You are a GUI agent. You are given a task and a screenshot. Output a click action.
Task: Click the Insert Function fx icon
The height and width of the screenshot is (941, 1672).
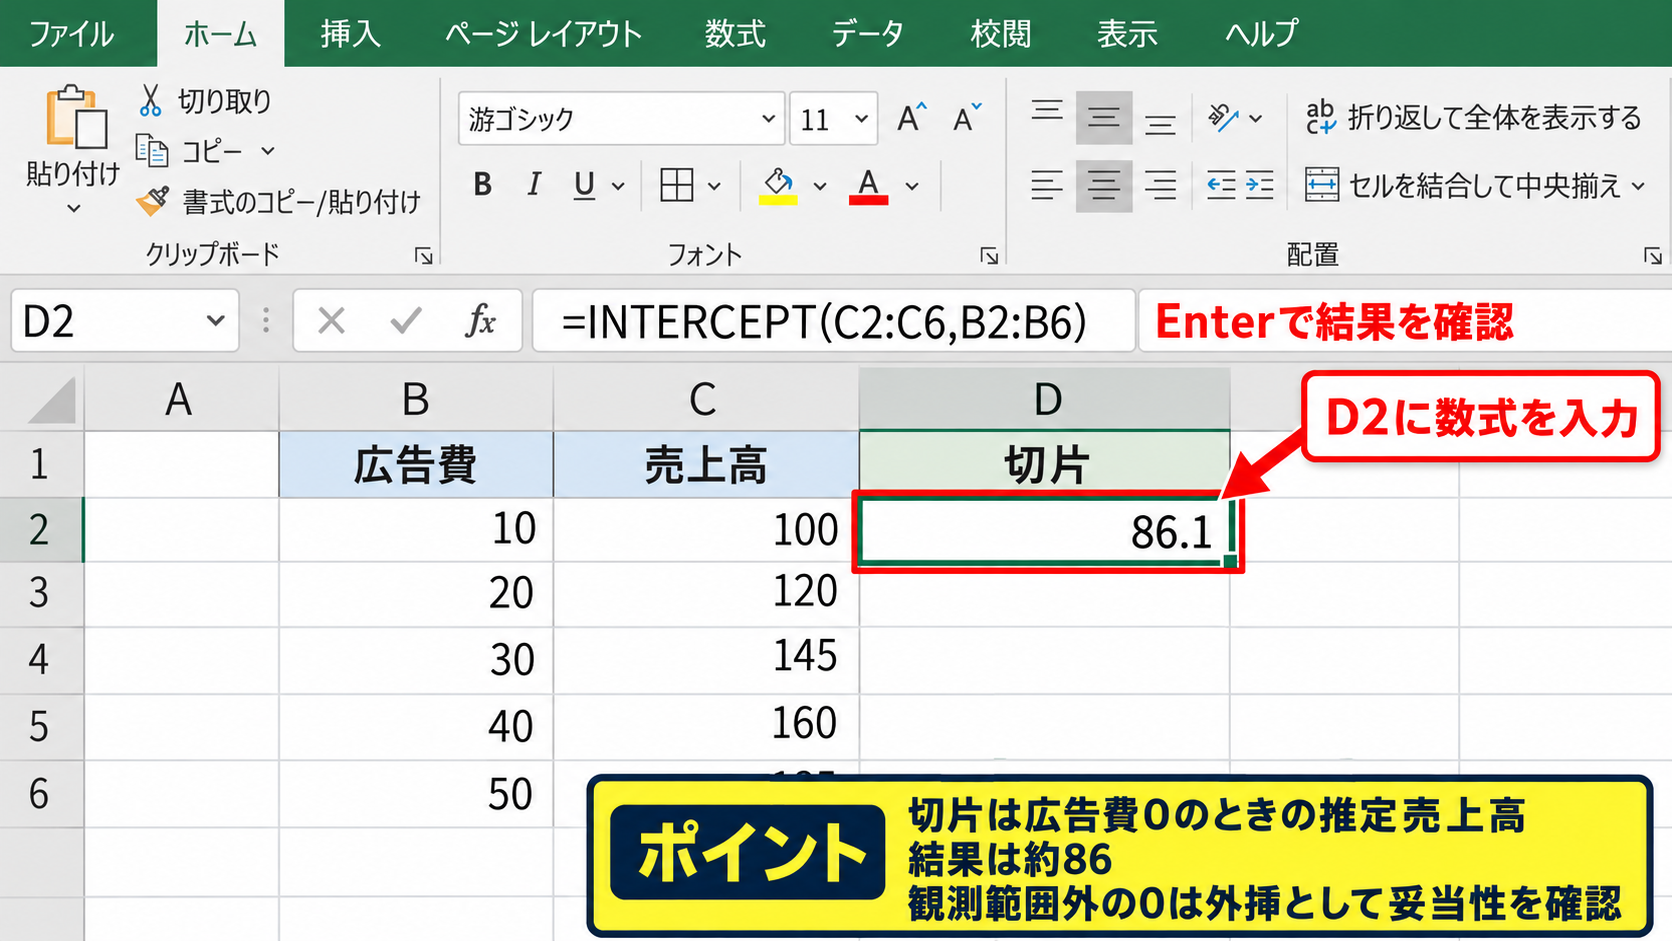481,321
